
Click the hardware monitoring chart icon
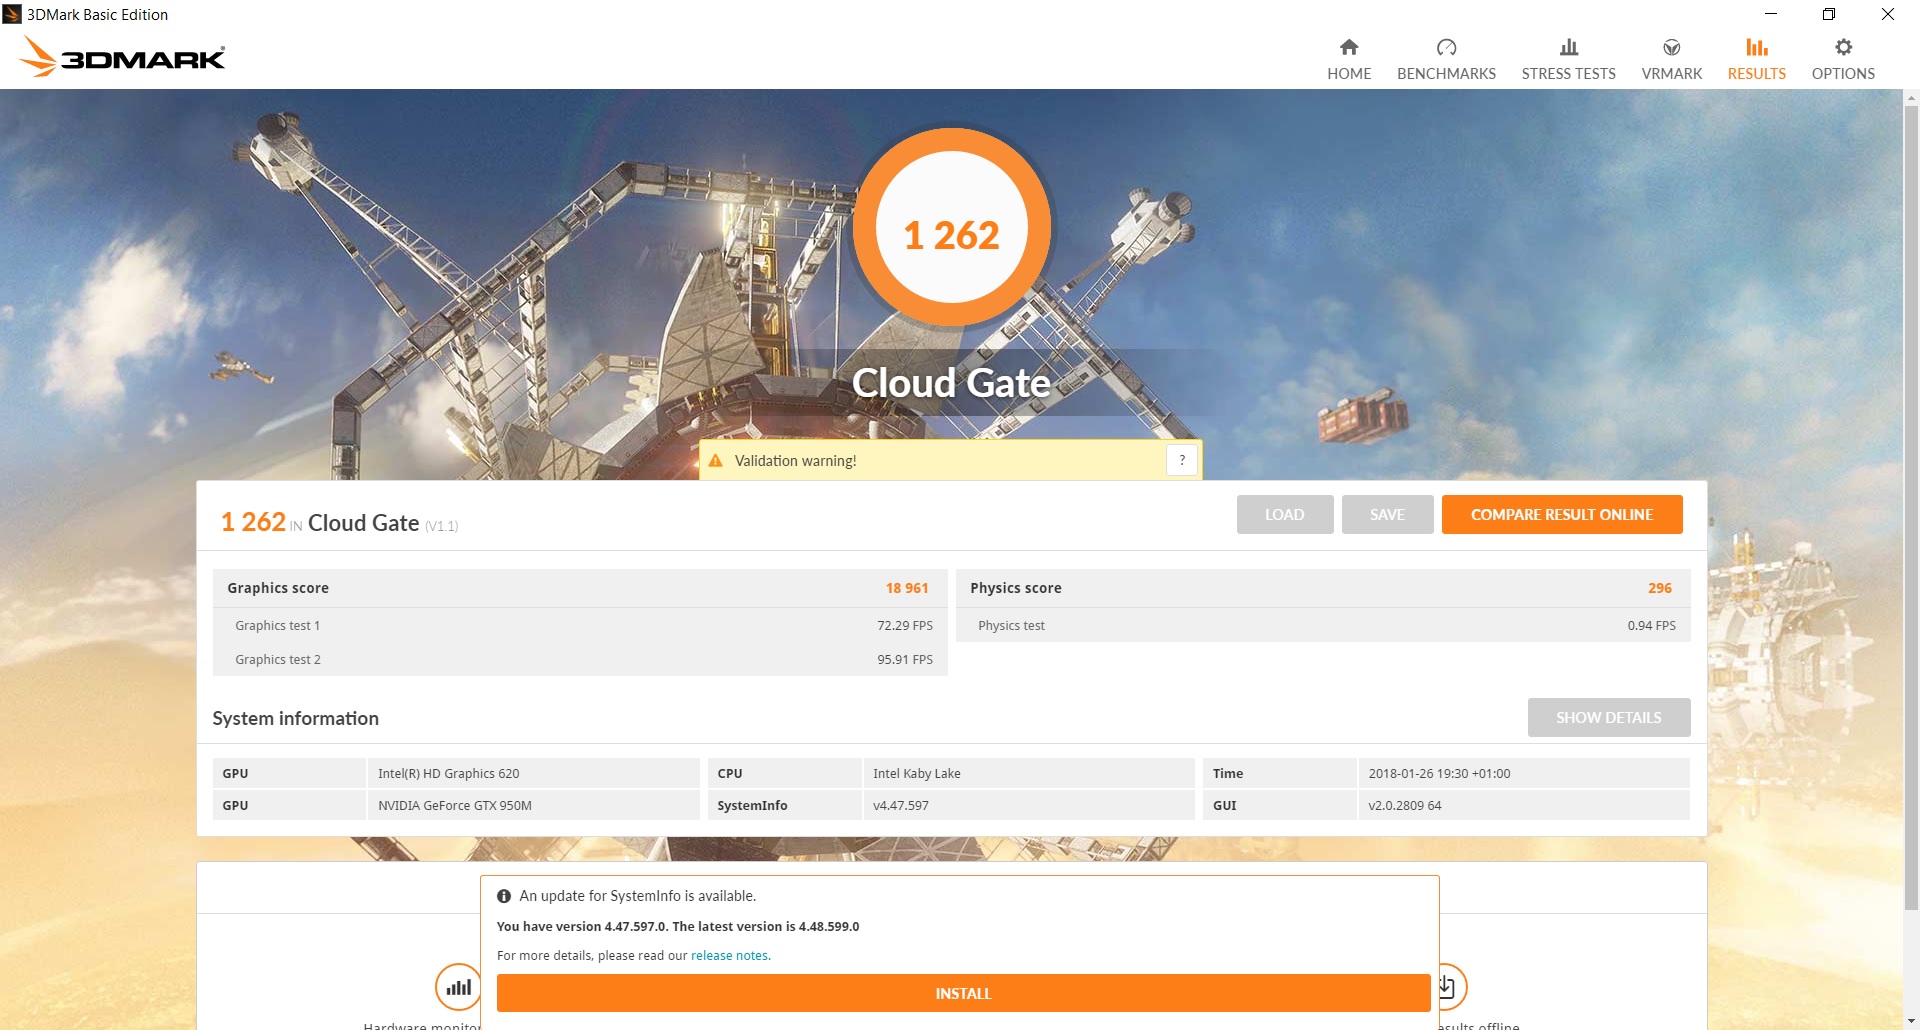pos(458,987)
